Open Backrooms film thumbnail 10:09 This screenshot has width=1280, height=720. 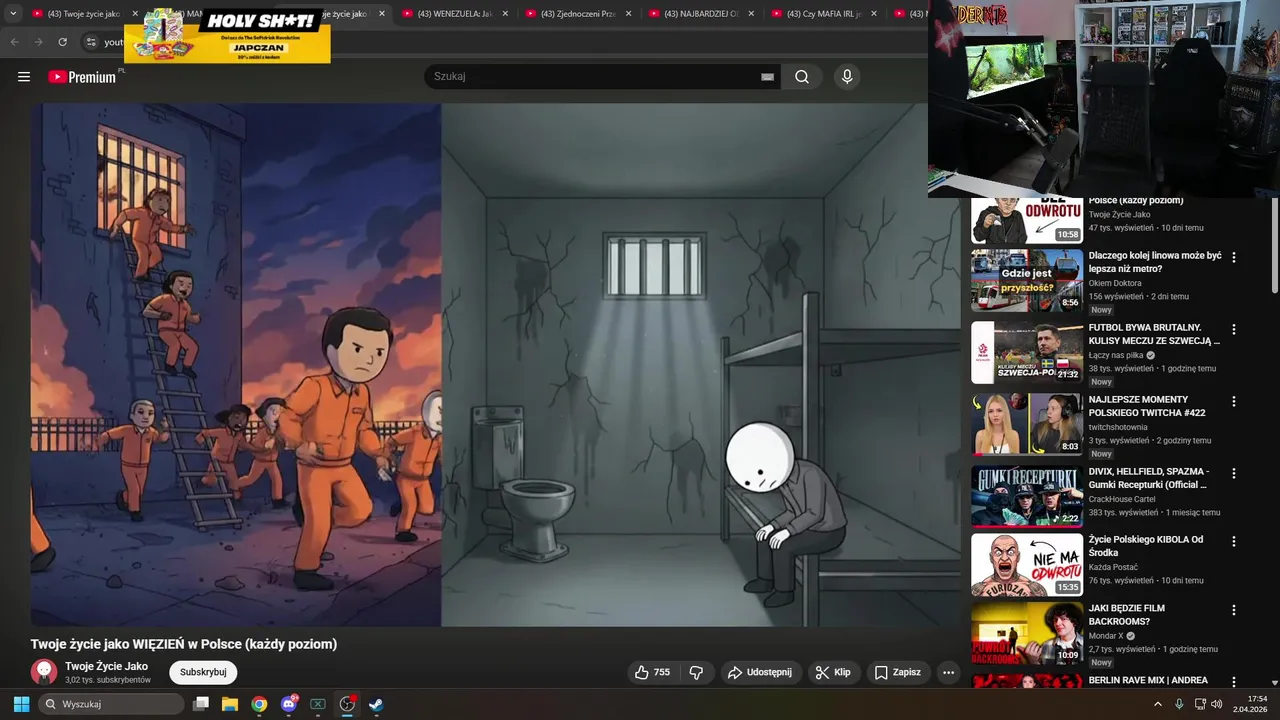click(x=1027, y=633)
